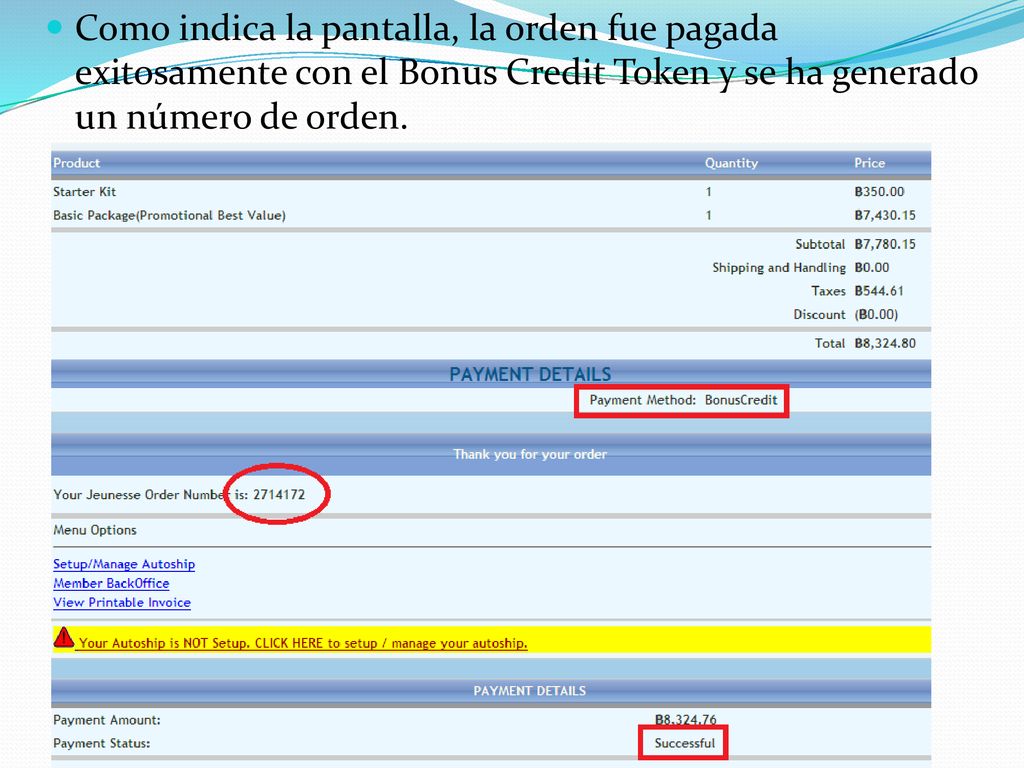
Task: Click the Payment Status: label
Action: click(x=101, y=744)
